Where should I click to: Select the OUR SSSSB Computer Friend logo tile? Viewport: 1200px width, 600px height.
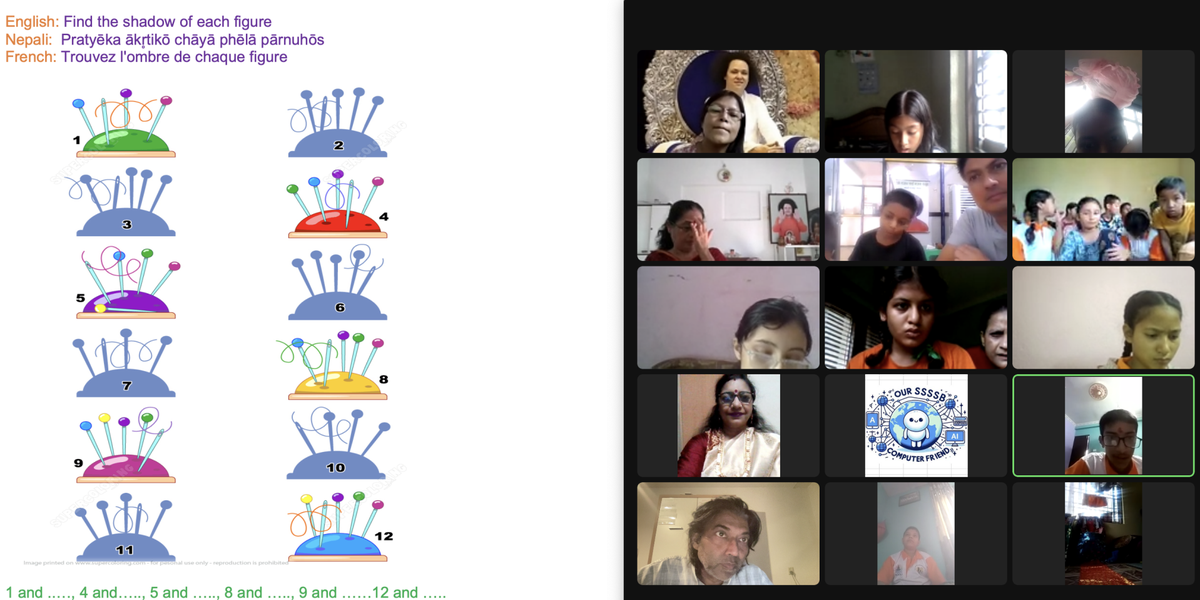pos(916,425)
